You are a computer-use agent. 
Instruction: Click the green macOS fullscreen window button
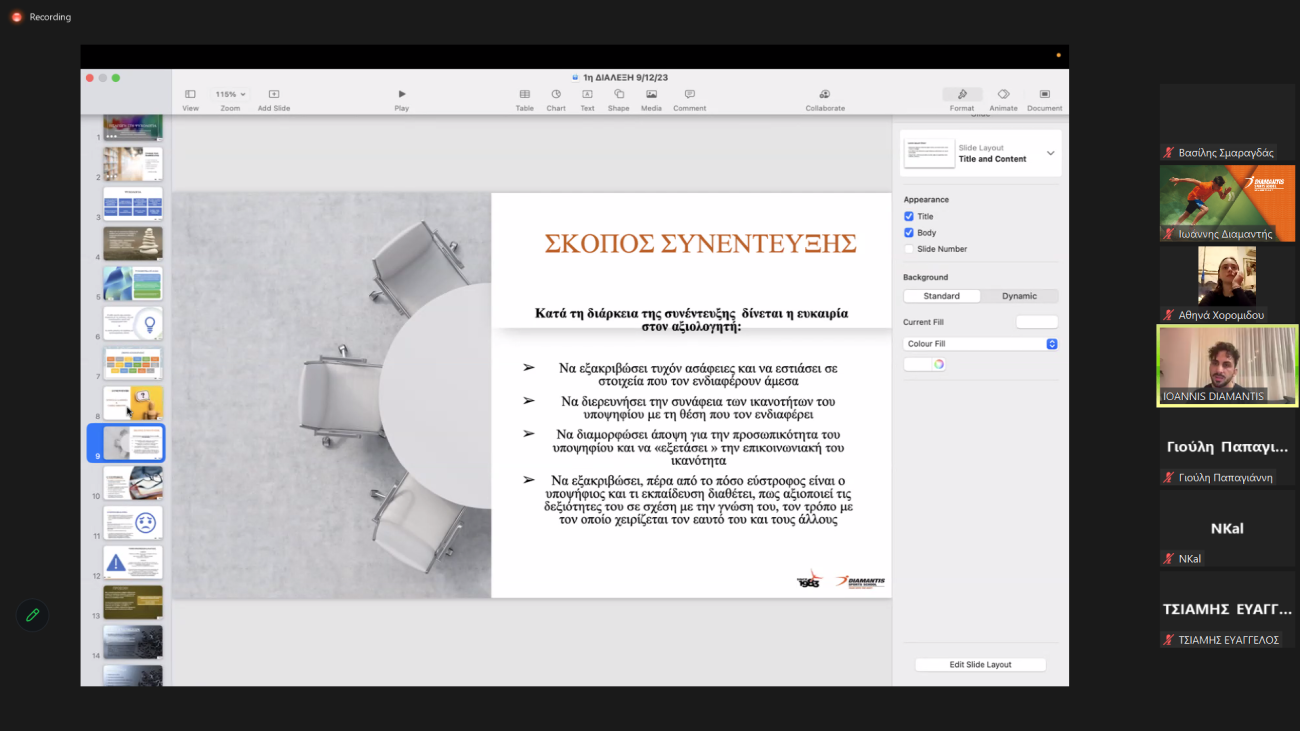click(x=116, y=78)
